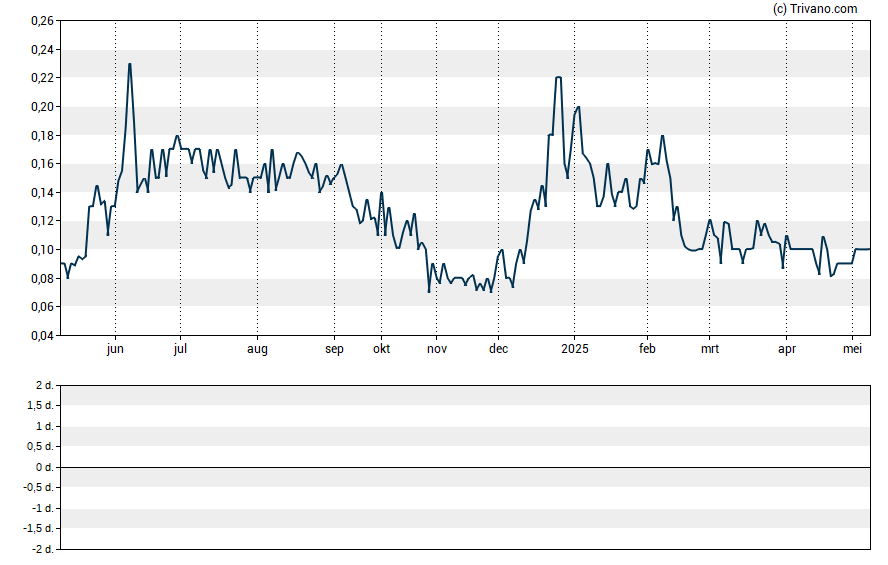
Task: Click the 1,5 d. volume axis label
Action: [40, 406]
